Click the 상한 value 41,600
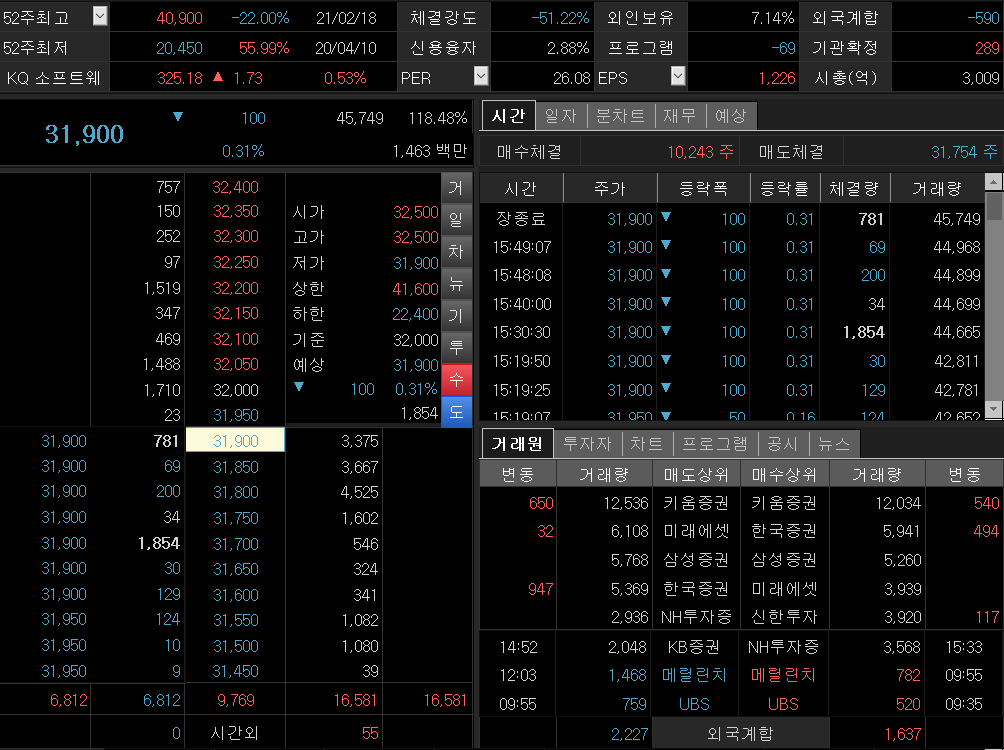 coord(415,289)
